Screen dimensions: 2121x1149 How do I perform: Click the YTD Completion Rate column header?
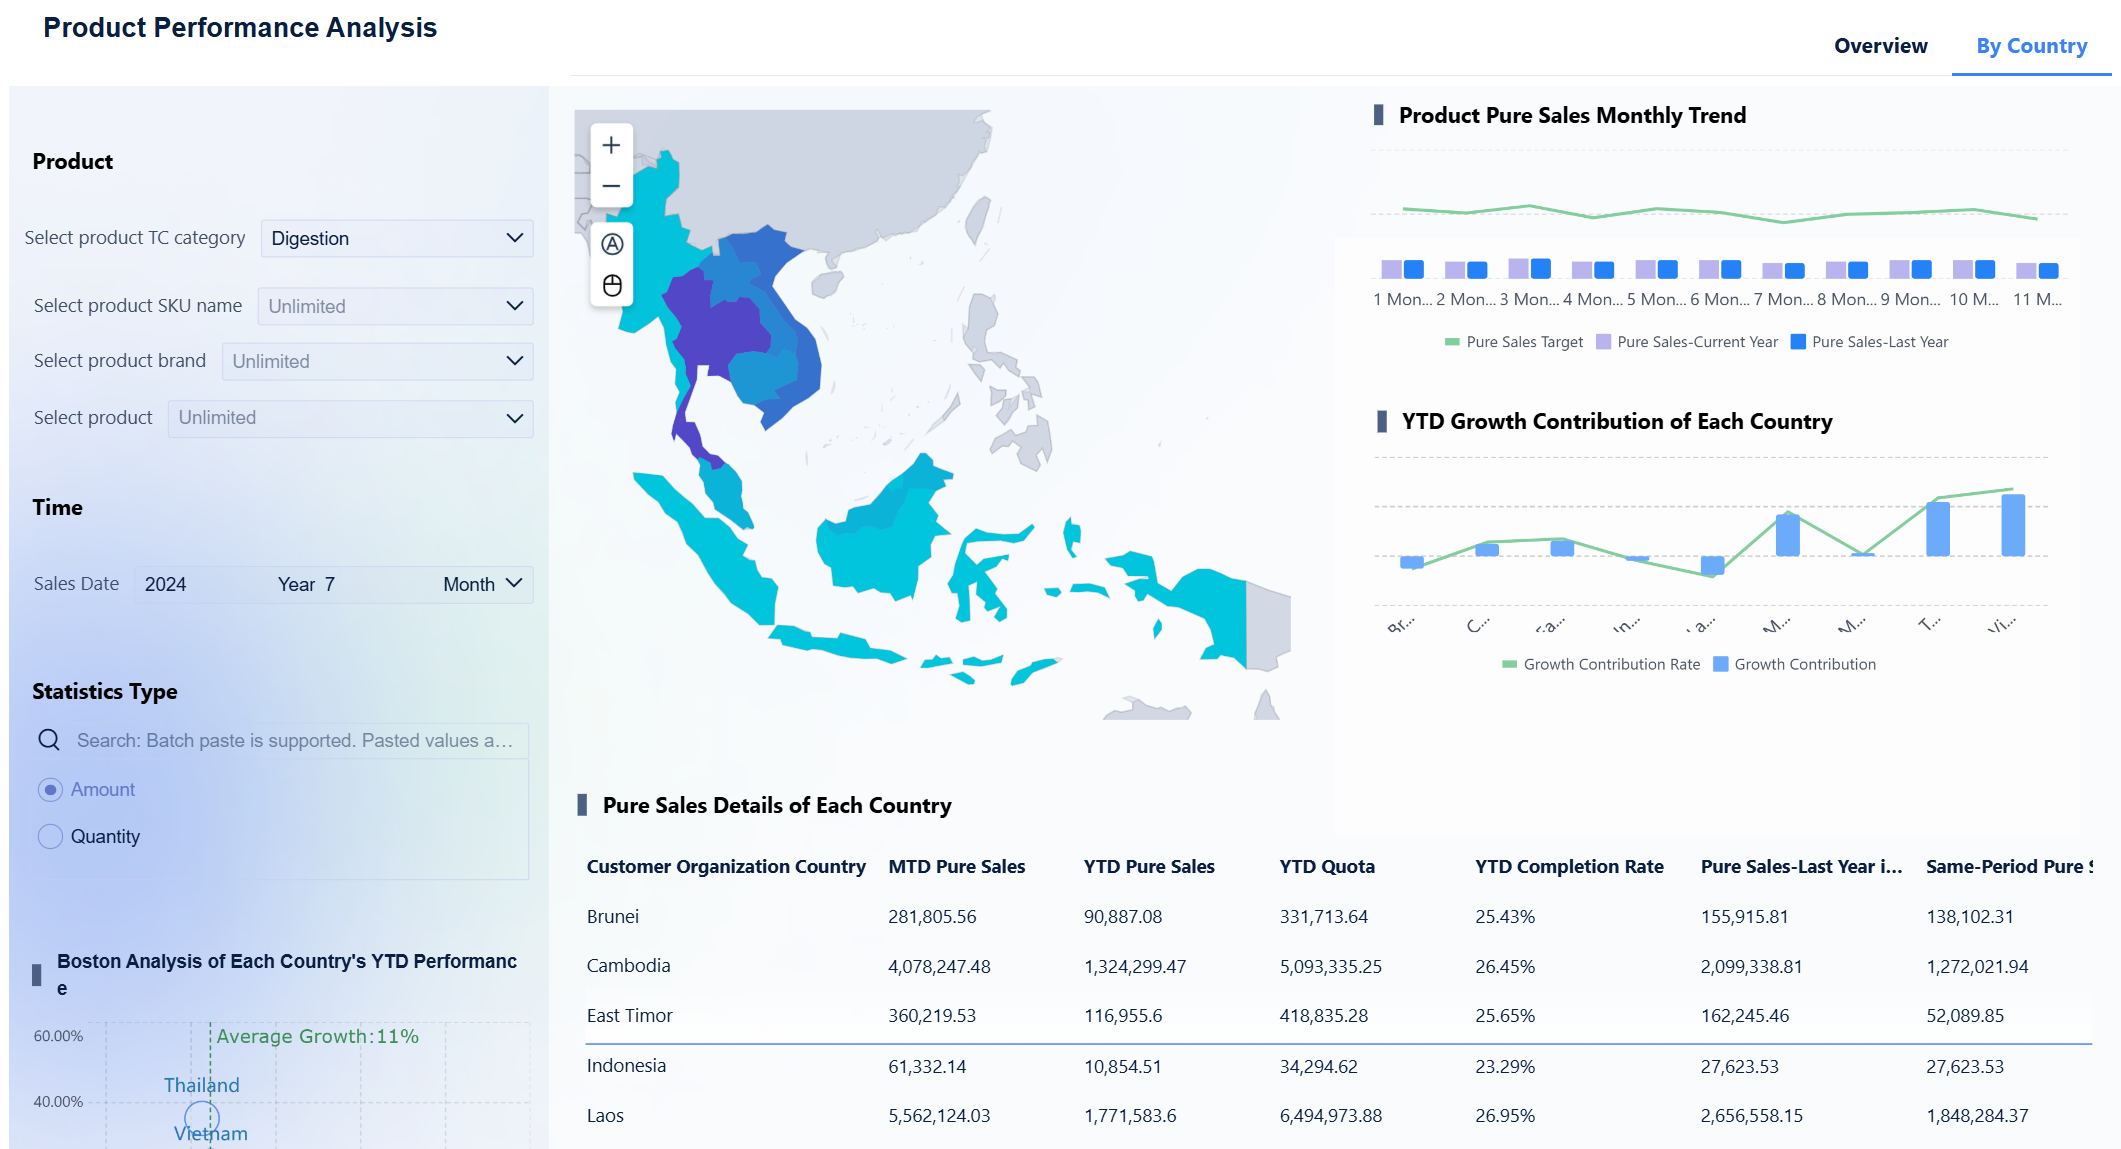coord(1568,867)
